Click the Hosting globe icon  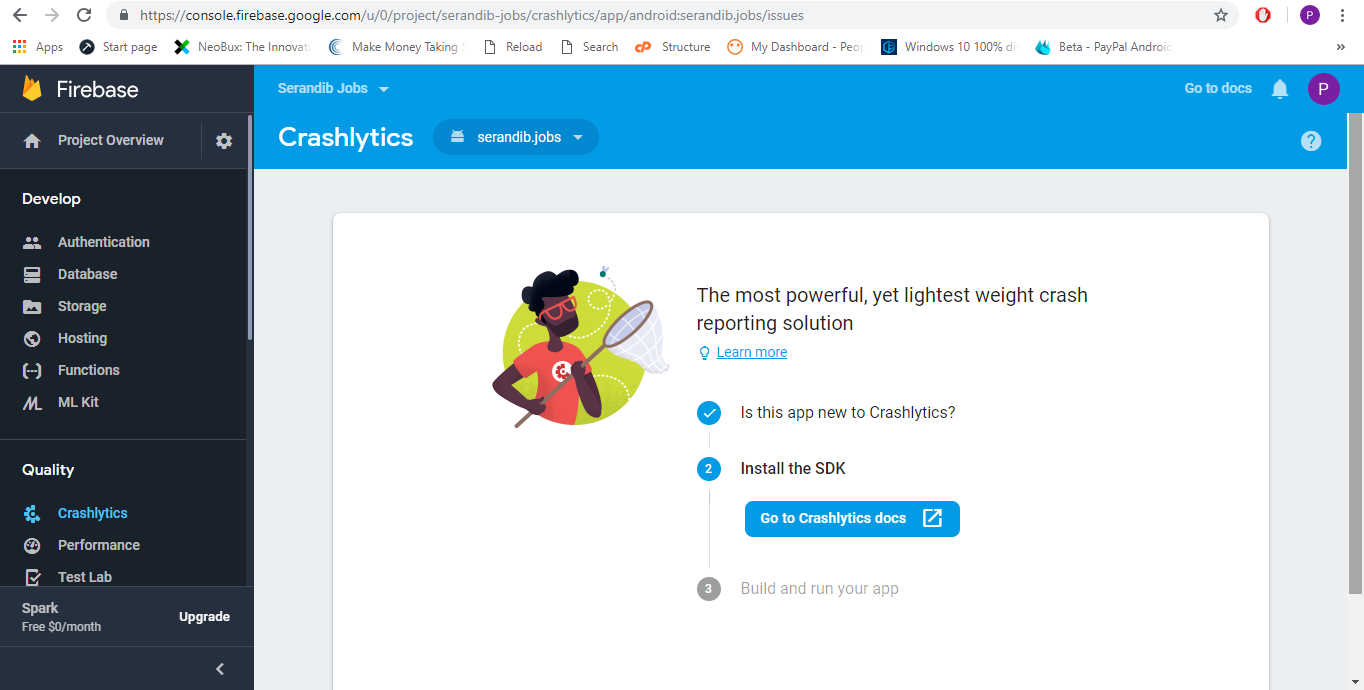(x=32, y=338)
